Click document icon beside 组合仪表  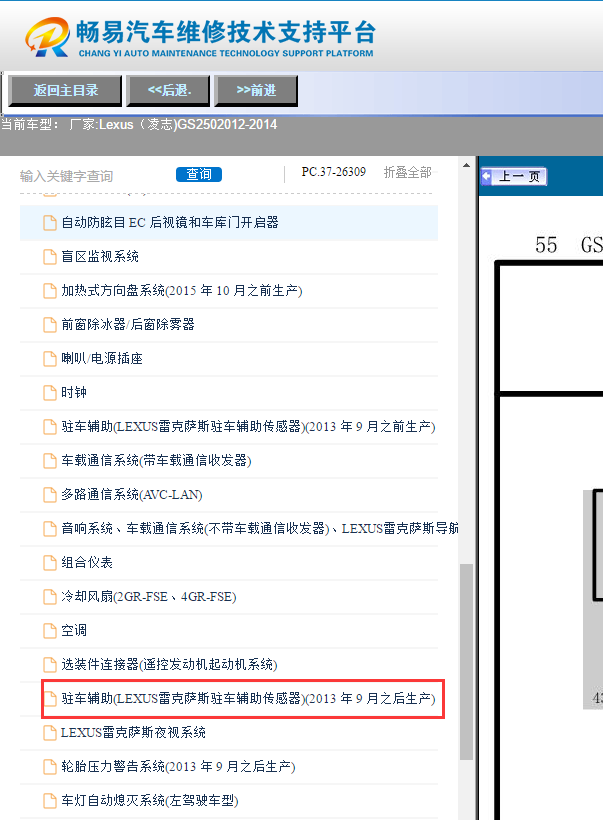(50, 563)
